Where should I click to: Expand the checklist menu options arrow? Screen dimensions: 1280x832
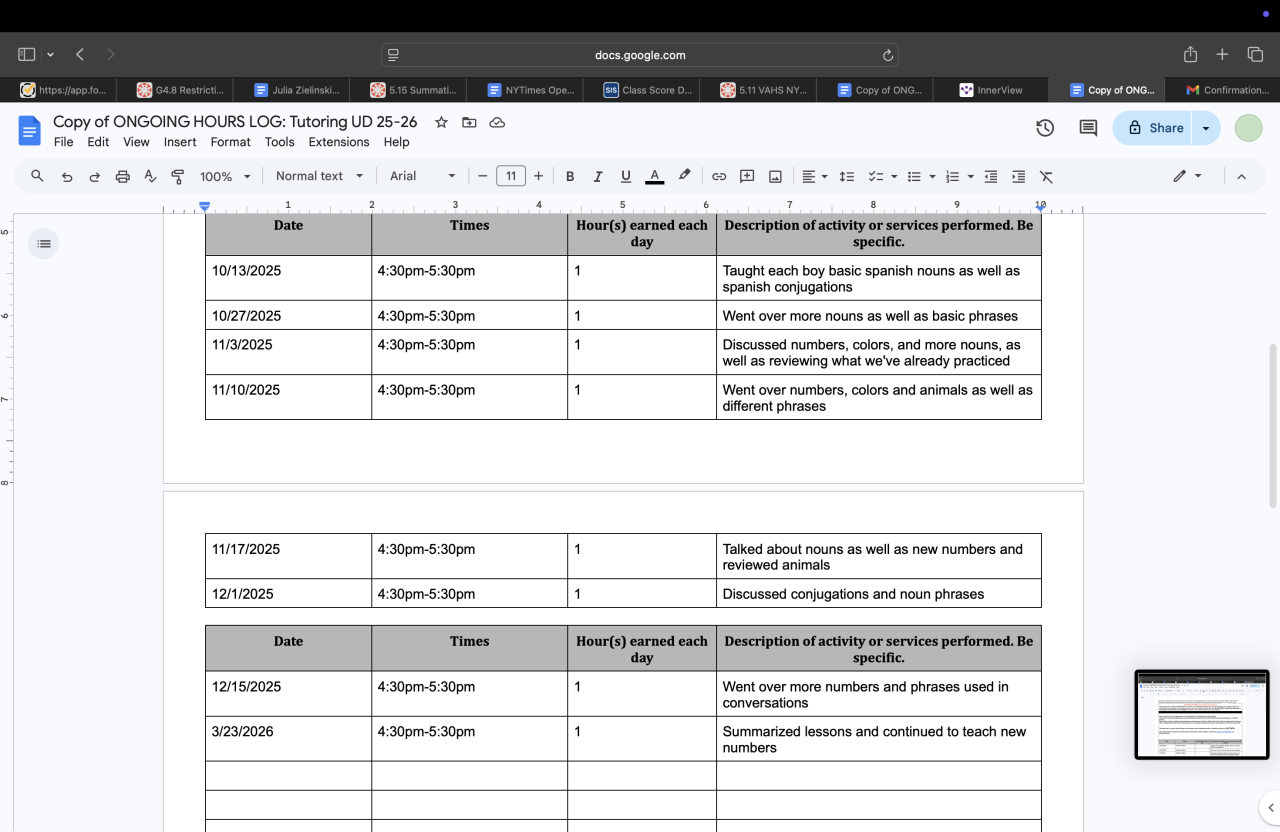tap(894, 176)
